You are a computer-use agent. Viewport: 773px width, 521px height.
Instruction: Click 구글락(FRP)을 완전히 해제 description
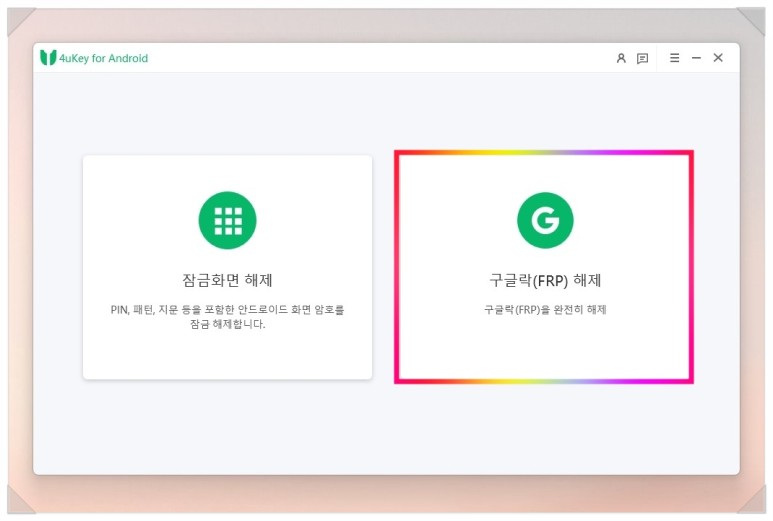tap(545, 310)
